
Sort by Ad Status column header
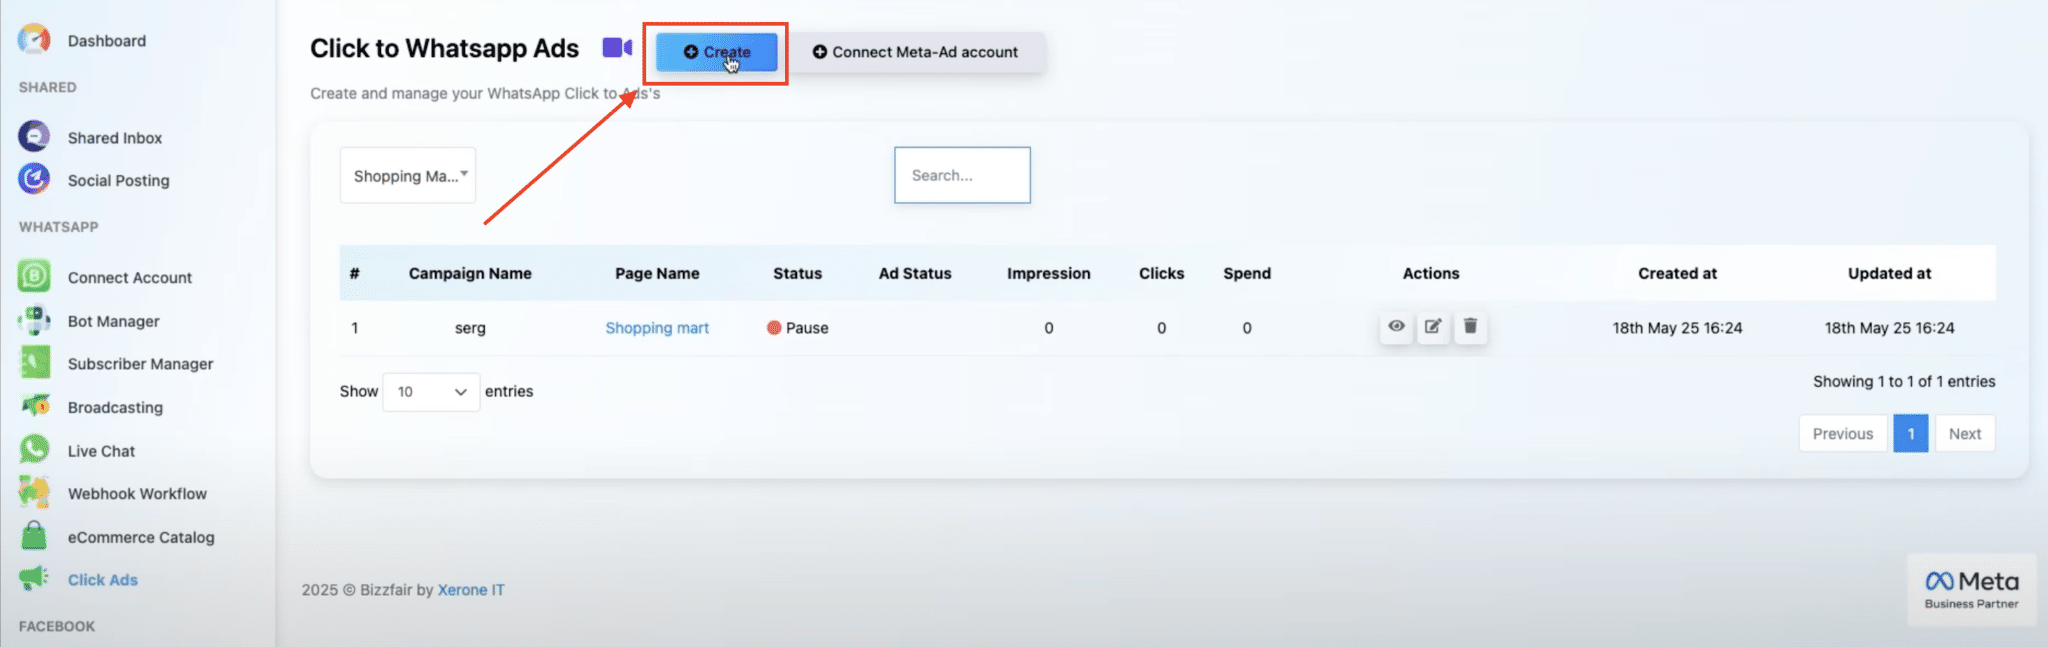click(915, 273)
